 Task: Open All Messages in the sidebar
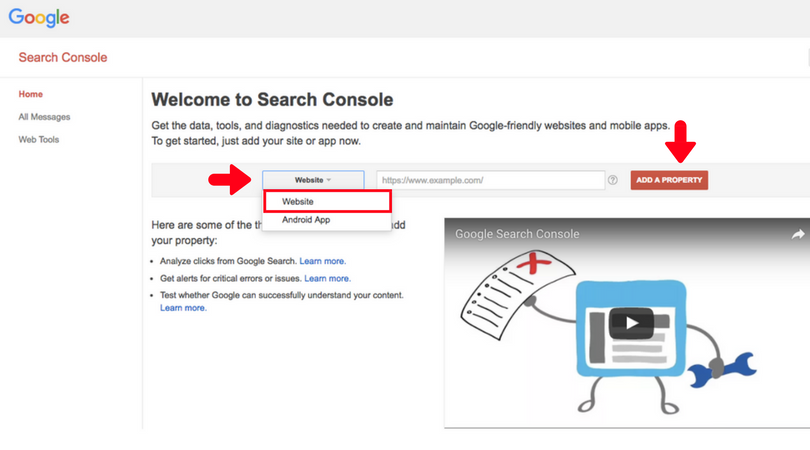point(44,117)
